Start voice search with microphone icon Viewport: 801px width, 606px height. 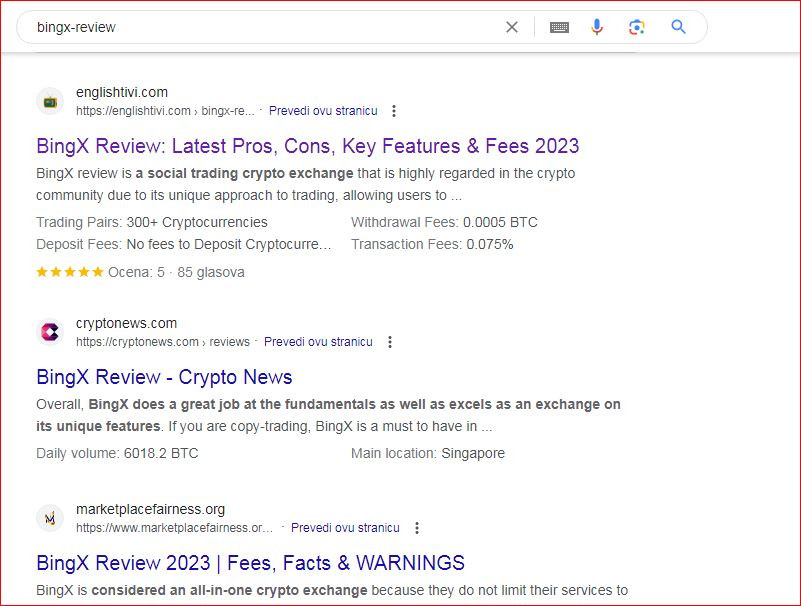pos(597,27)
